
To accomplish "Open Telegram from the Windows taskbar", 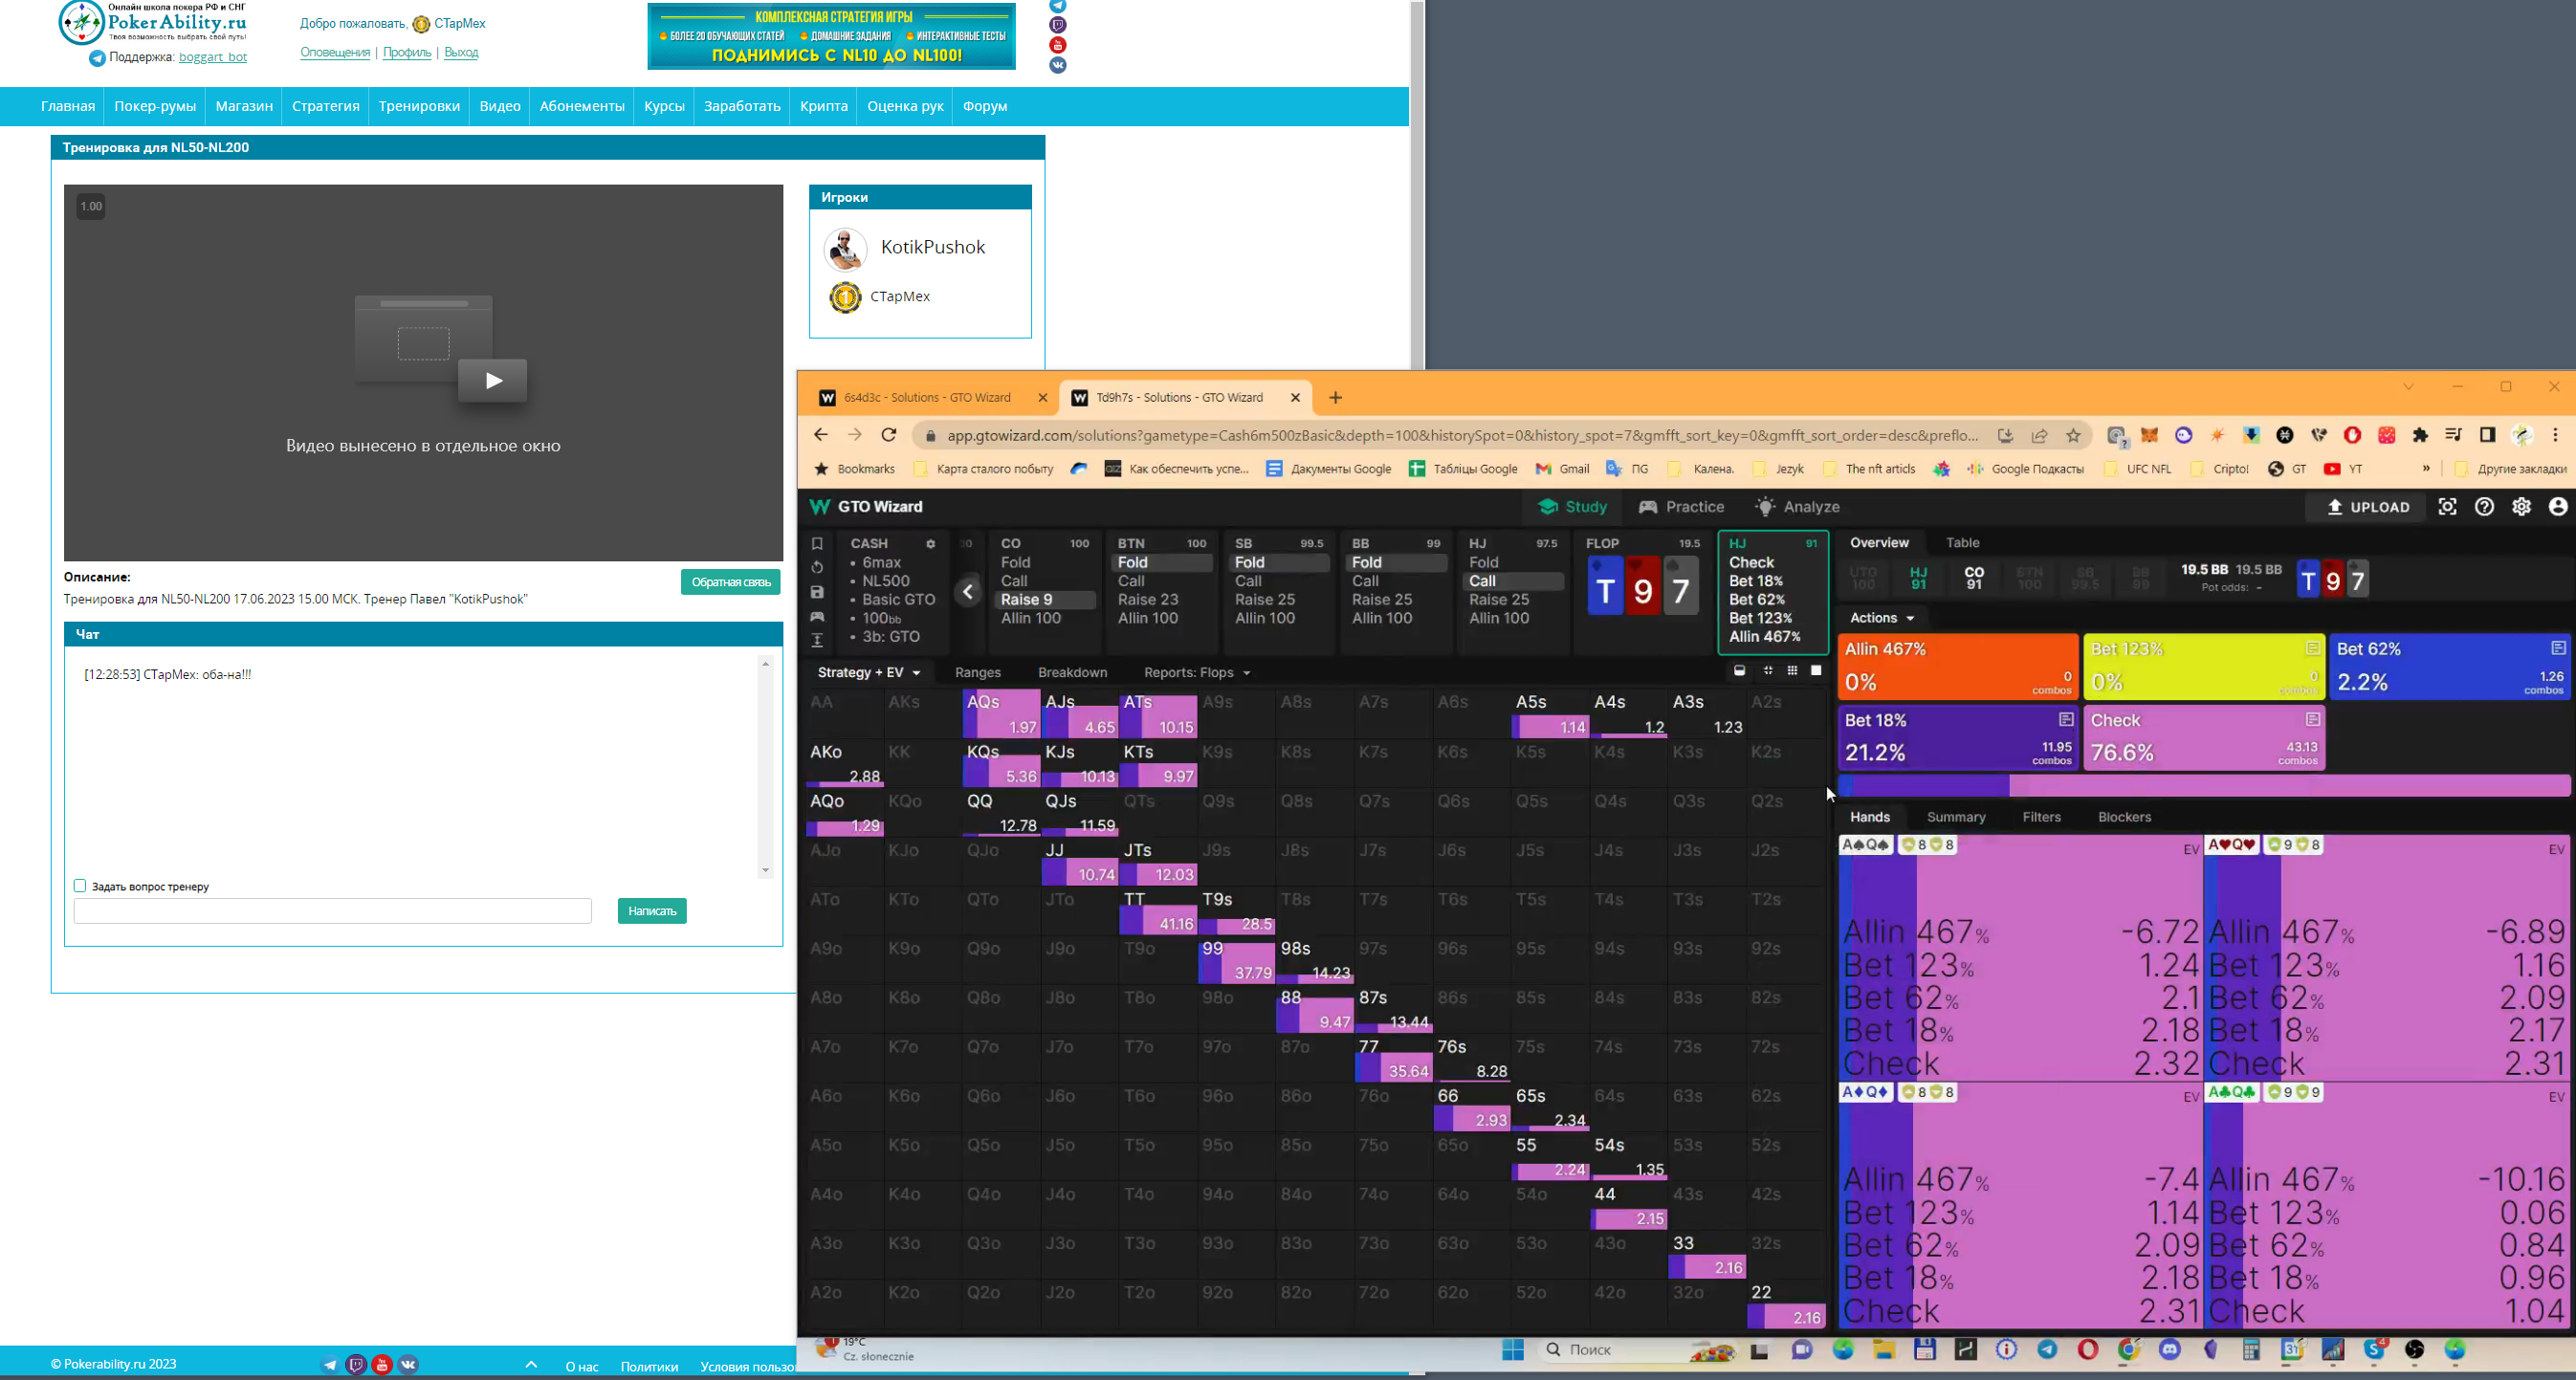I will [x=2047, y=1350].
